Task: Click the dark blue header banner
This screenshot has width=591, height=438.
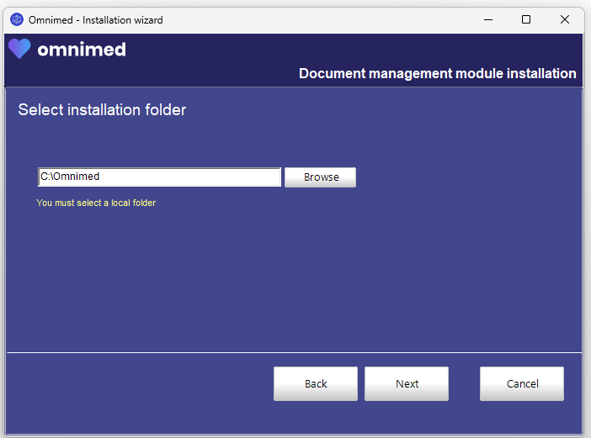Action: [293, 60]
